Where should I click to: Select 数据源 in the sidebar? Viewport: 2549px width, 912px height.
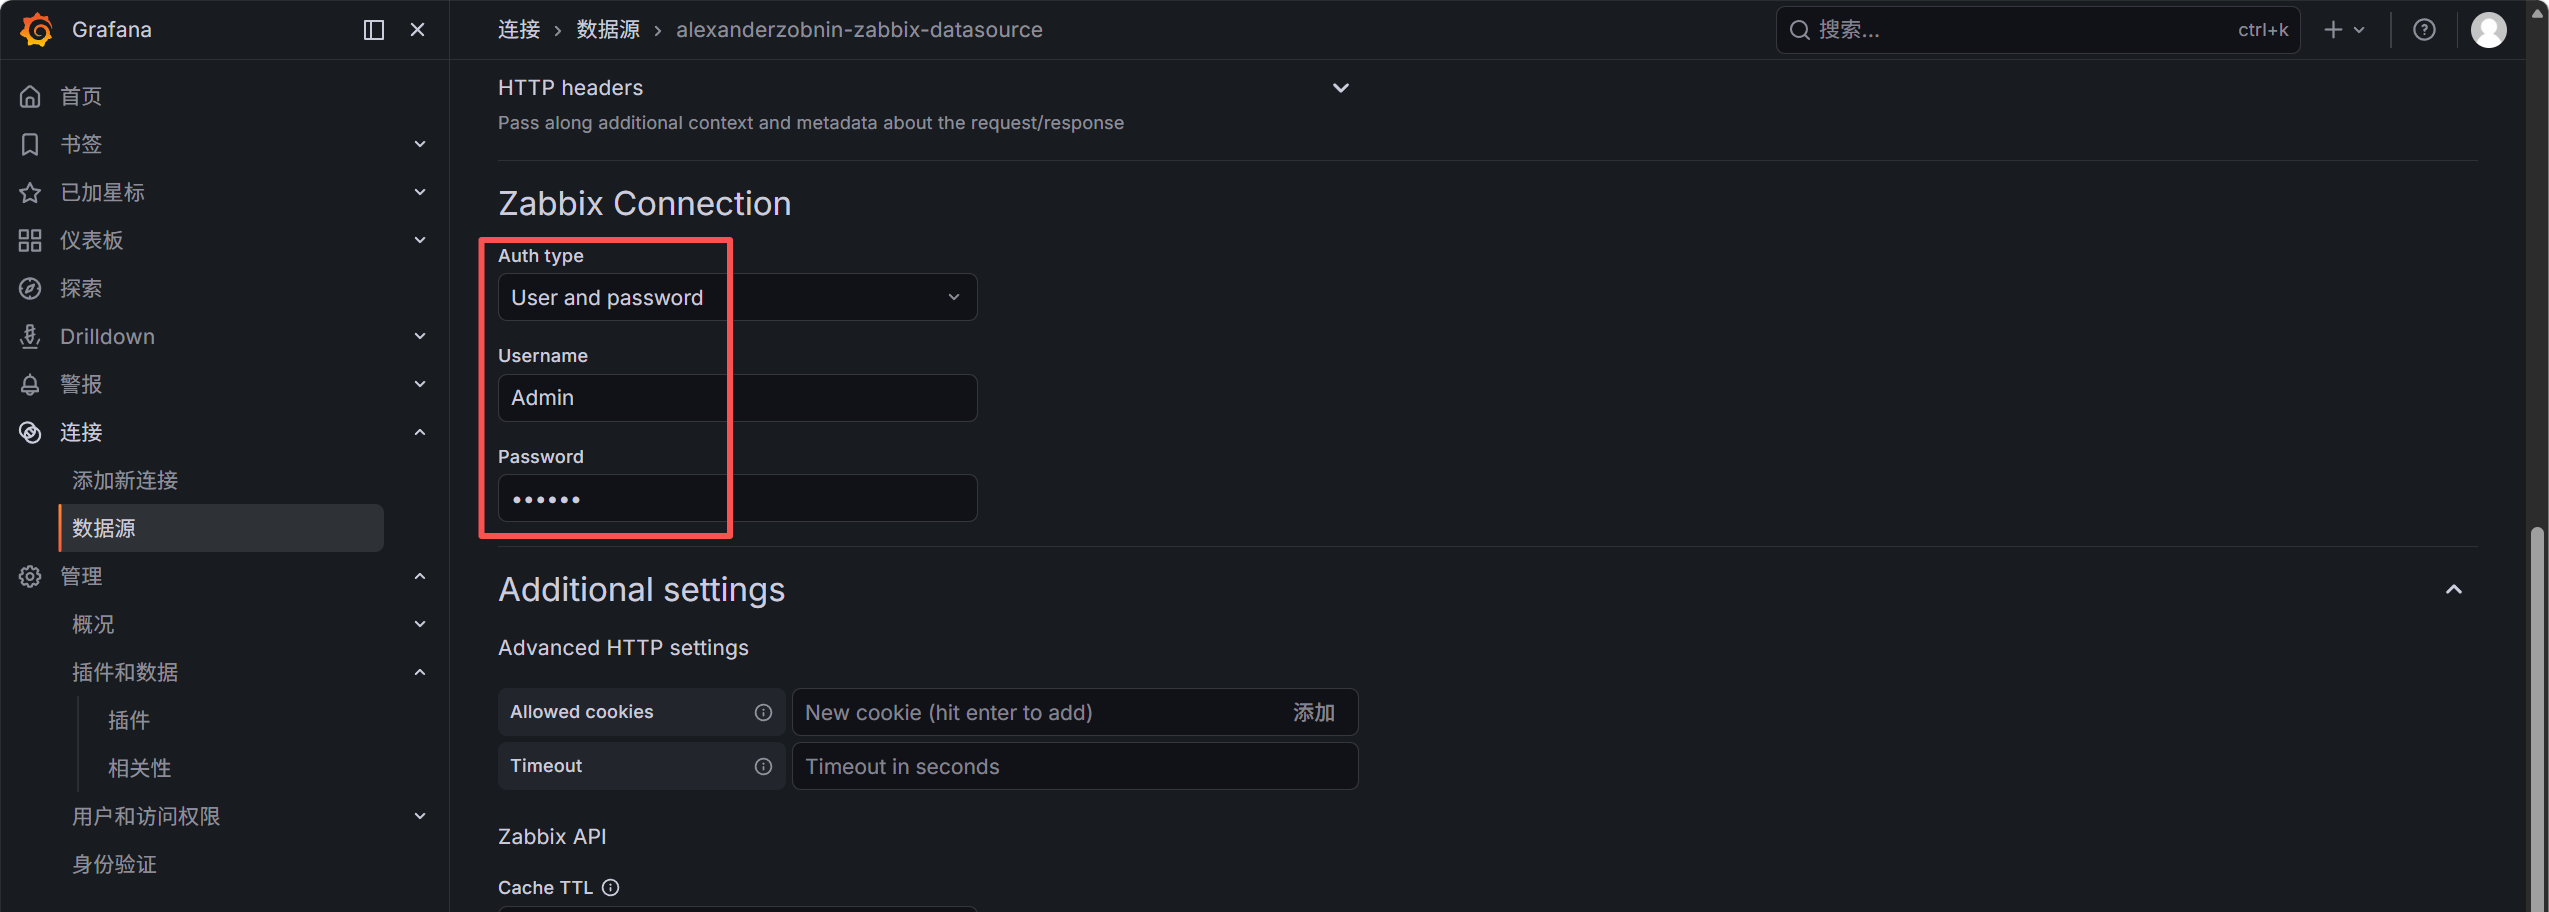pyautogui.click(x=222, y=528)
